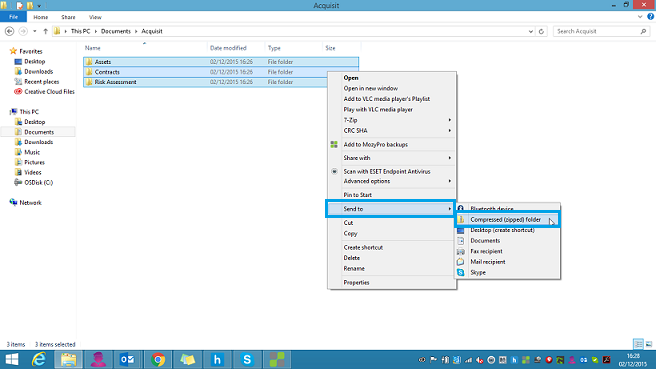656x369 pixels.
Task: Choose Compressed (zipped) folder
Action: [x=507, y=219]
